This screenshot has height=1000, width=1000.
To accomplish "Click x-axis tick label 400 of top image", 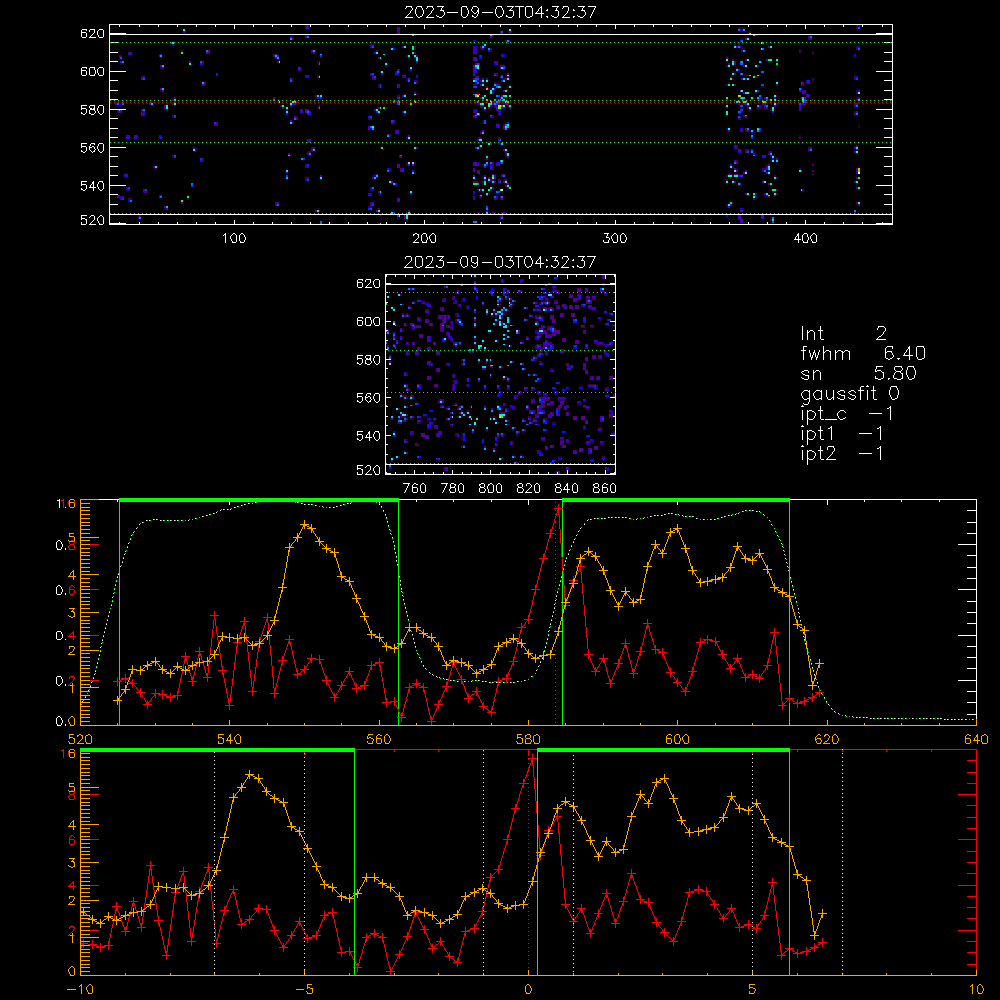I will pyautogui.click(x=805, y=239).
